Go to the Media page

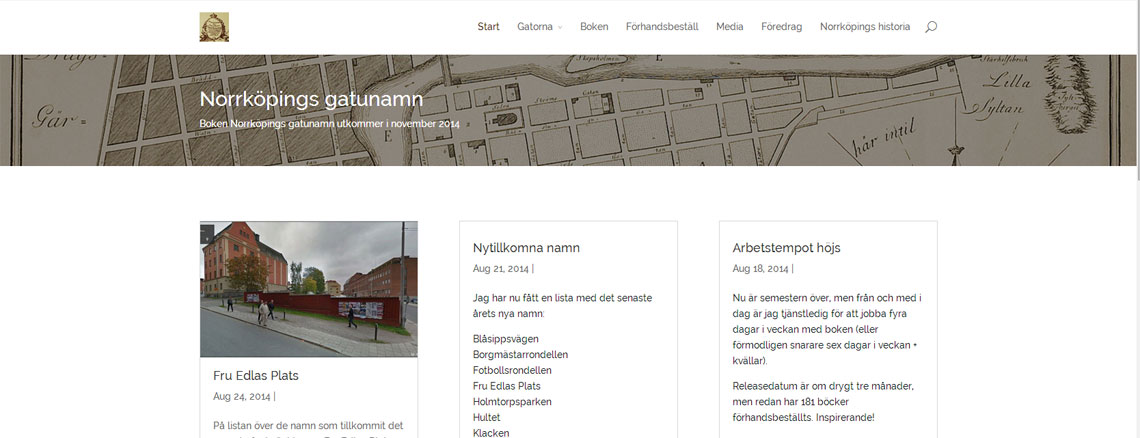(730, 27)
